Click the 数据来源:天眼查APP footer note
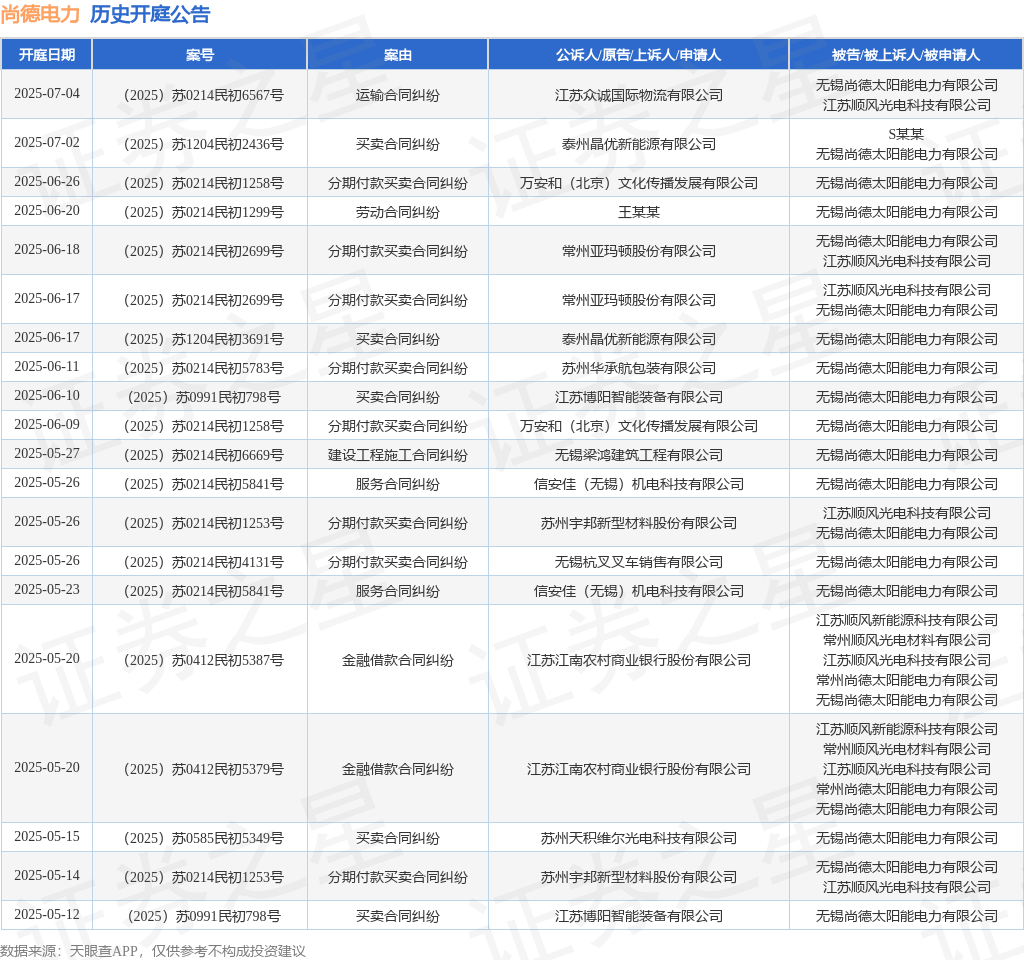The image size is (1024, 960). point(153,951)
